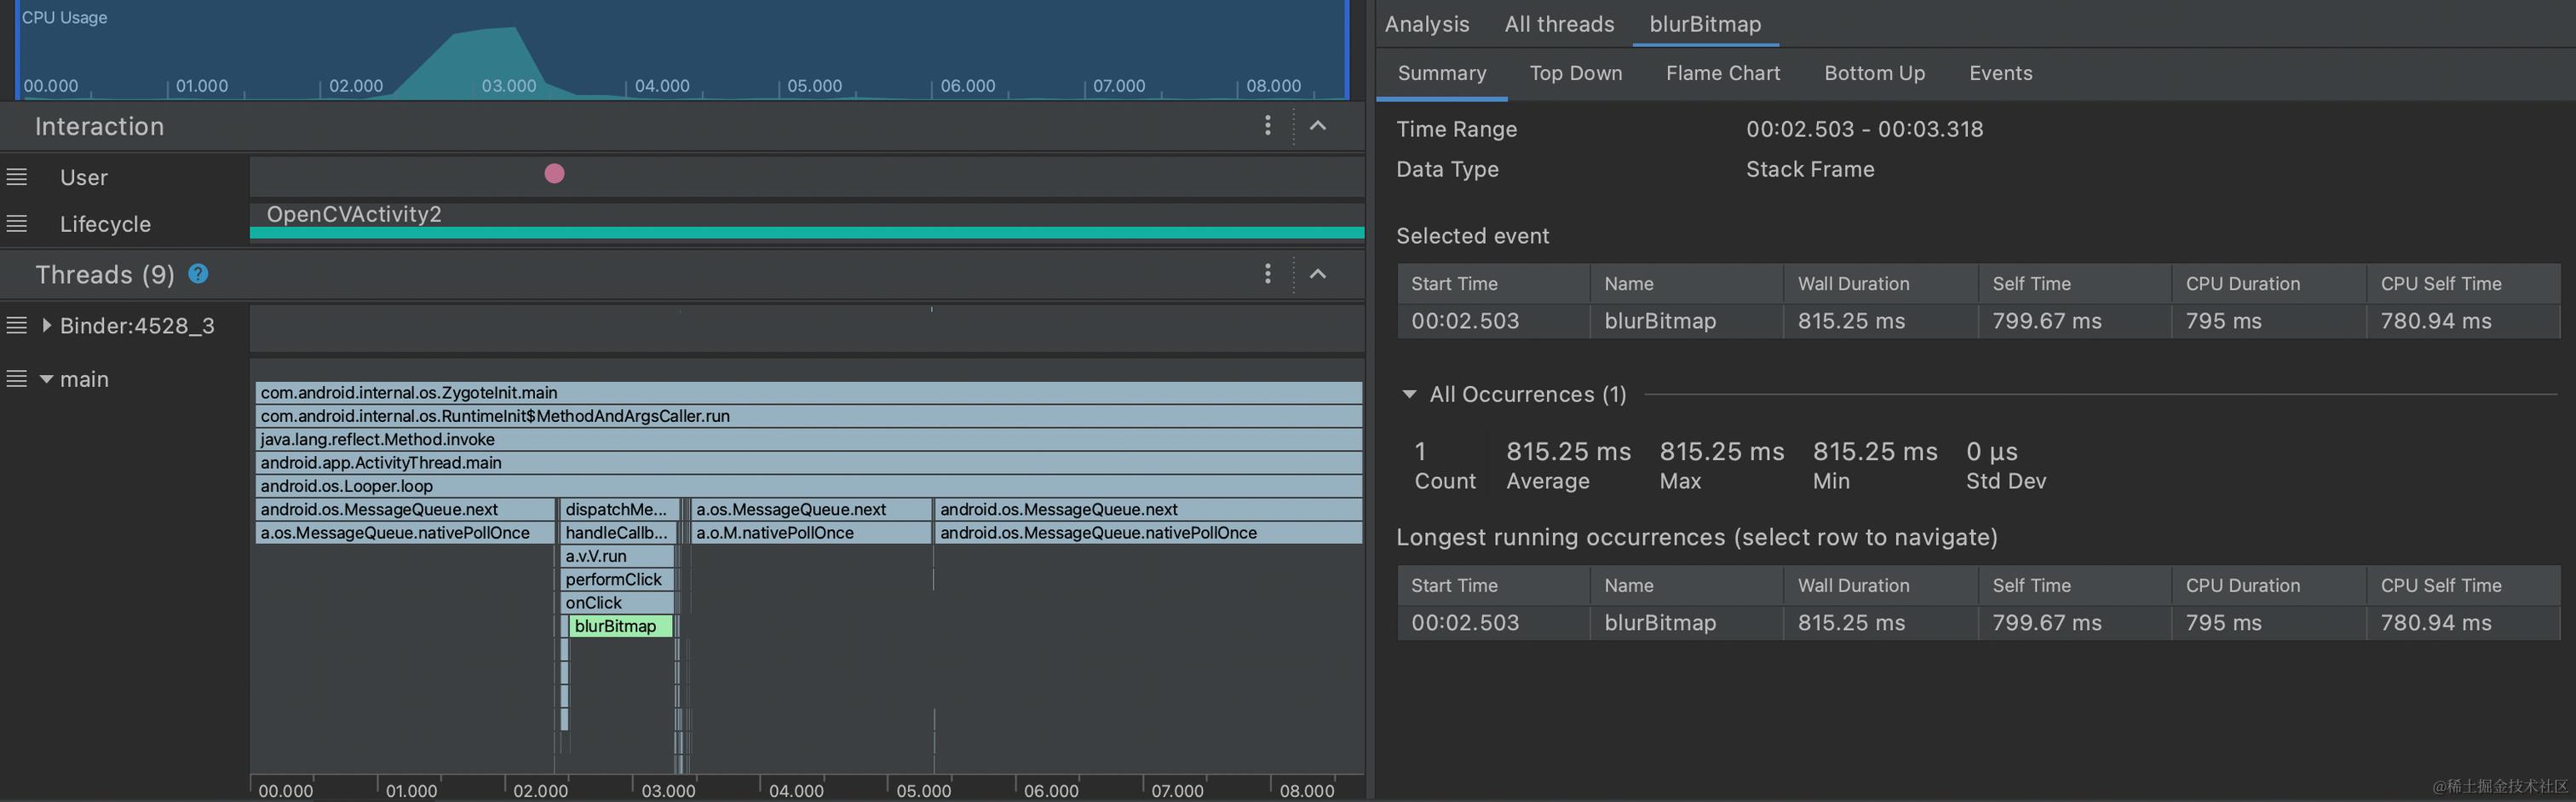Screen dimensions: 2576x802
Task: Open the Top Down tab
Action: point(1575,73)
